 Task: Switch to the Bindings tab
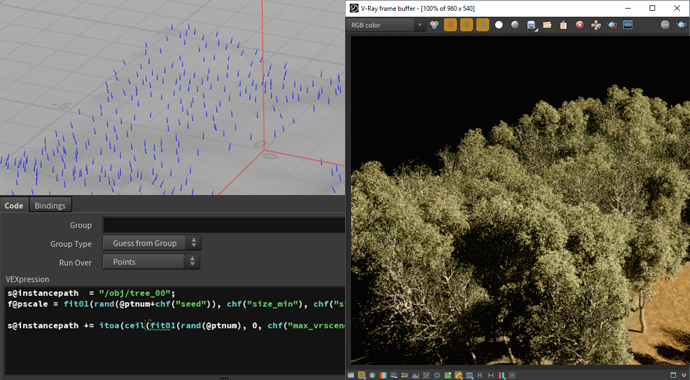[50, 205]
